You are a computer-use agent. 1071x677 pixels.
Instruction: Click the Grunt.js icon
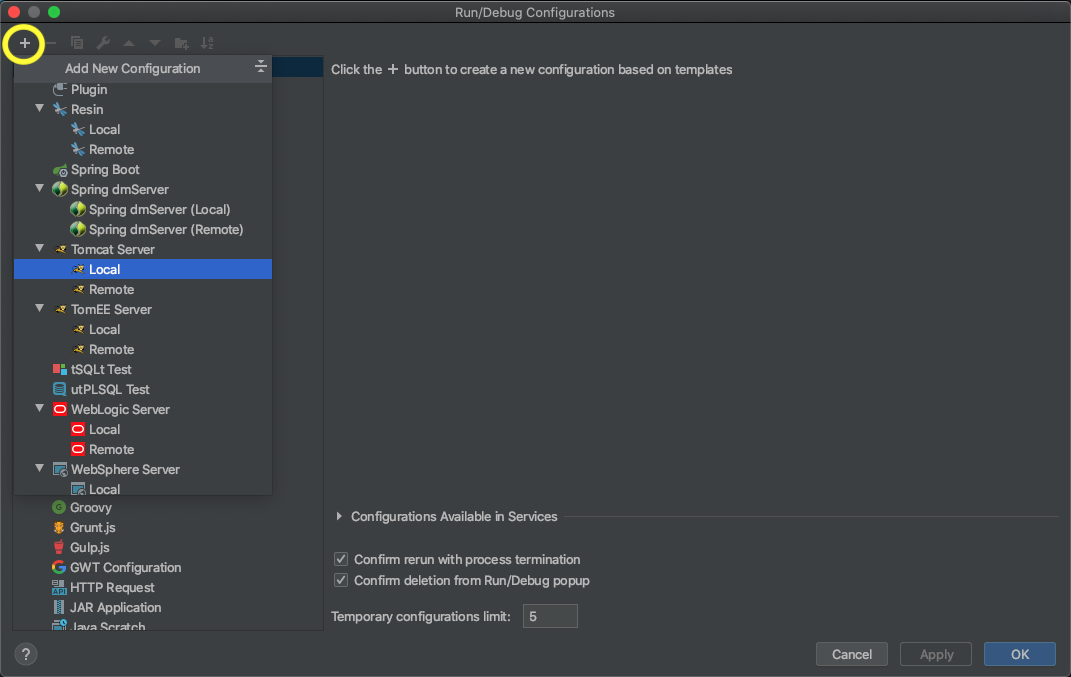[x=59, y=527]
